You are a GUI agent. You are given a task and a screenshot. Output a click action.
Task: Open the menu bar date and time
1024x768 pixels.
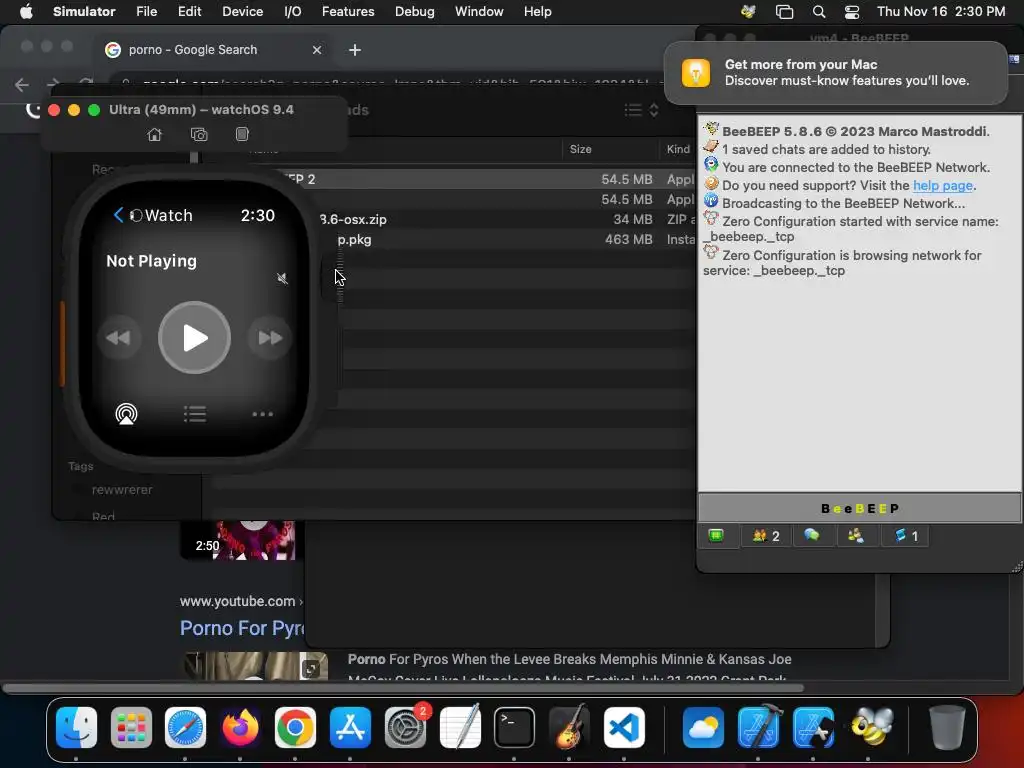(941, 12)
